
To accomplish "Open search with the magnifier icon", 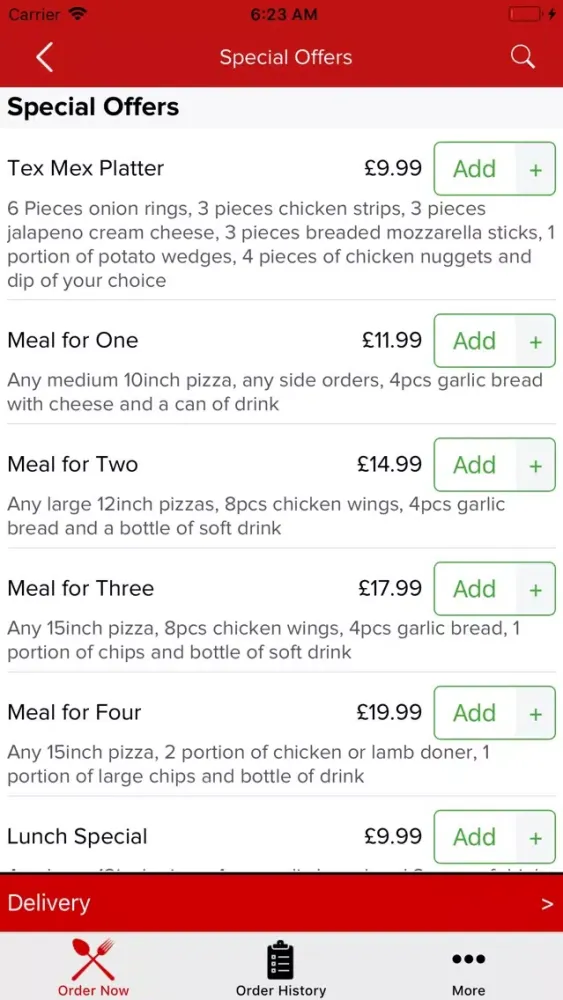I will [522, 57].
